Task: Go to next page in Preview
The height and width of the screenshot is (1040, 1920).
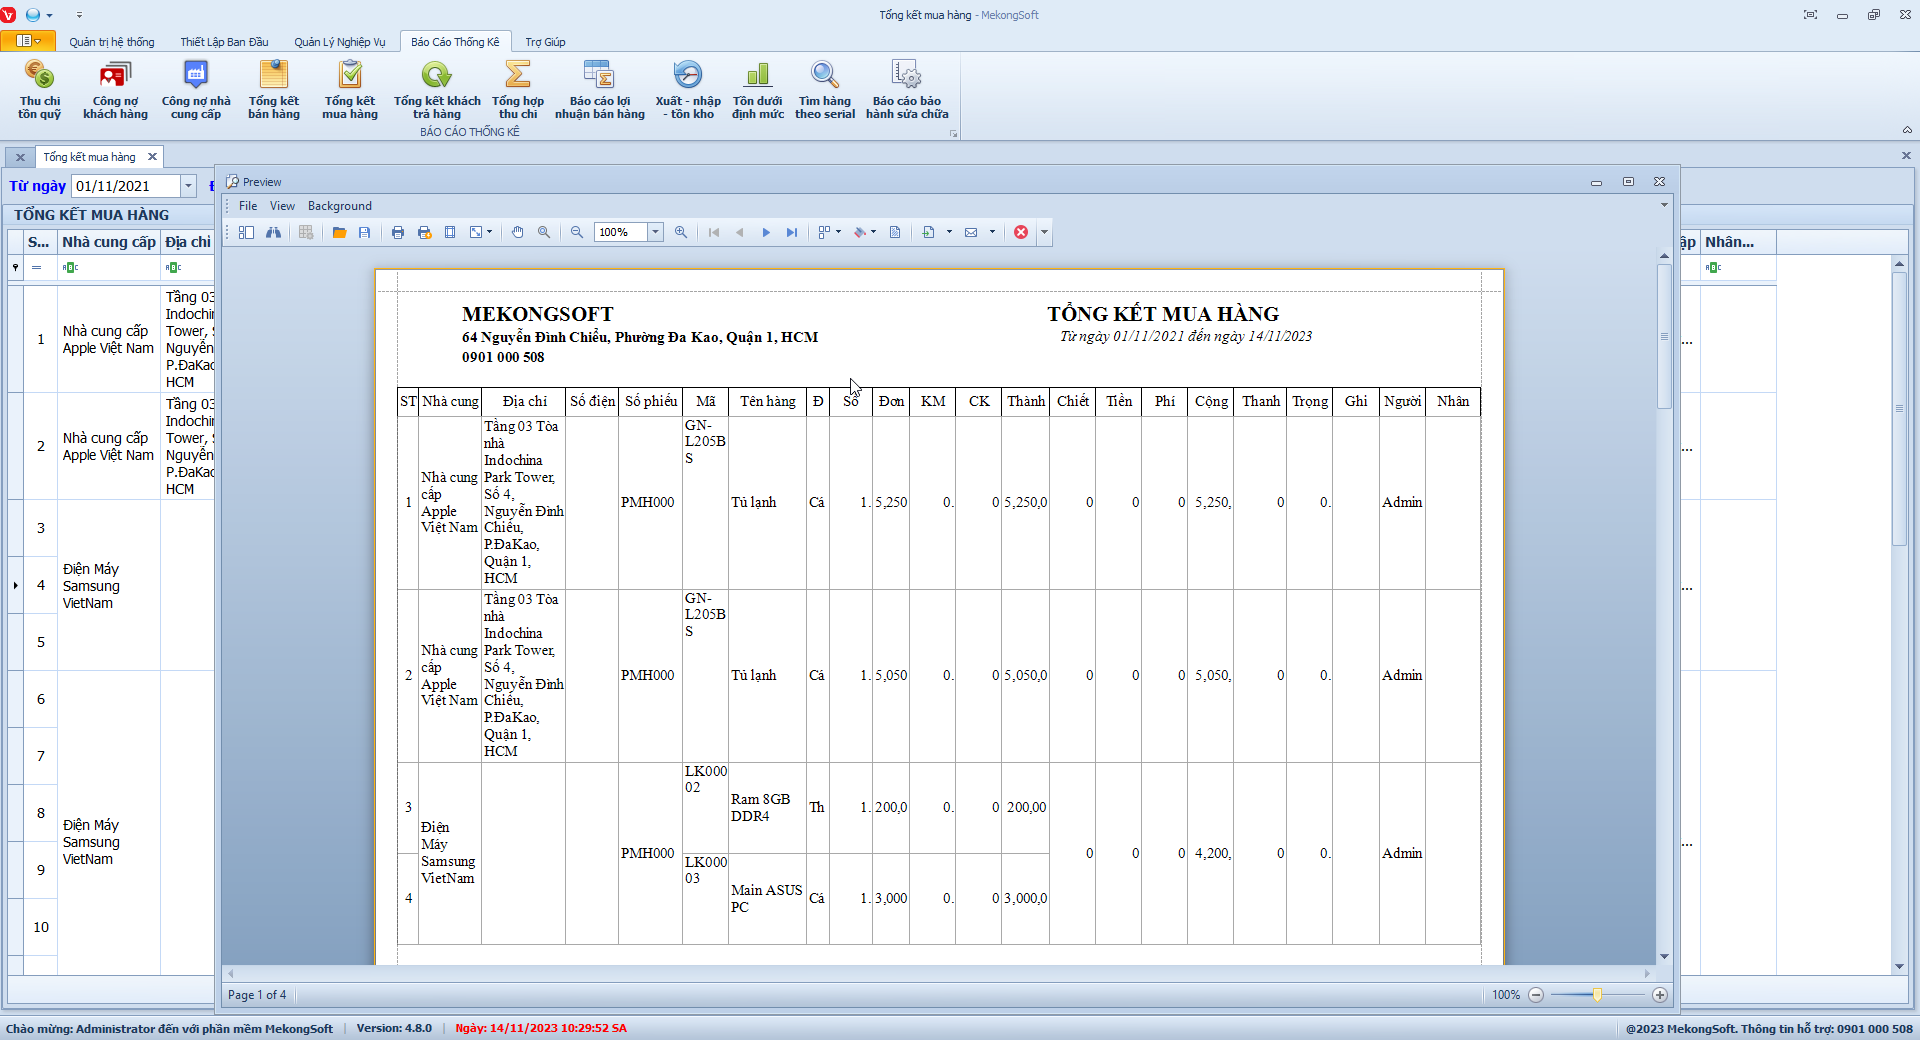Action: 766,232
